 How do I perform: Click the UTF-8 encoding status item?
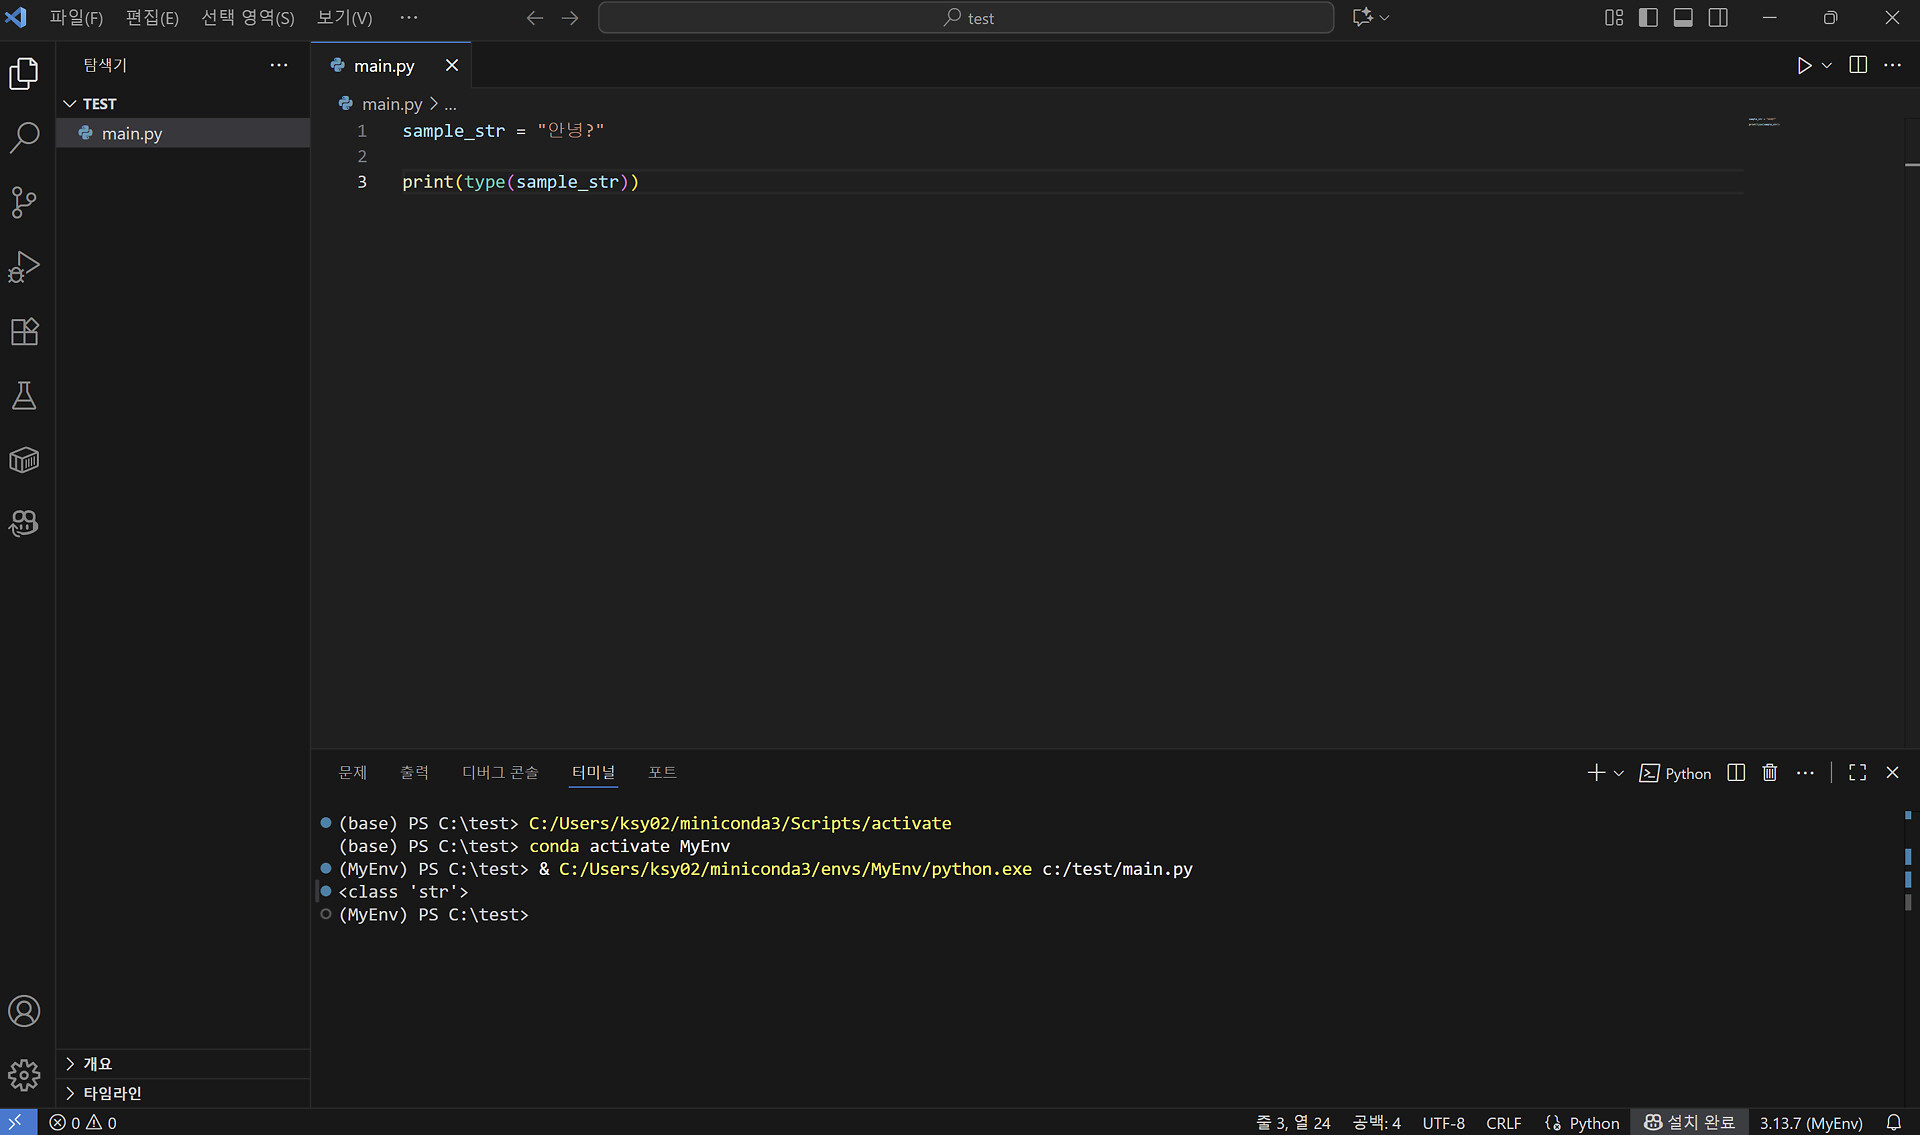1443,1123
